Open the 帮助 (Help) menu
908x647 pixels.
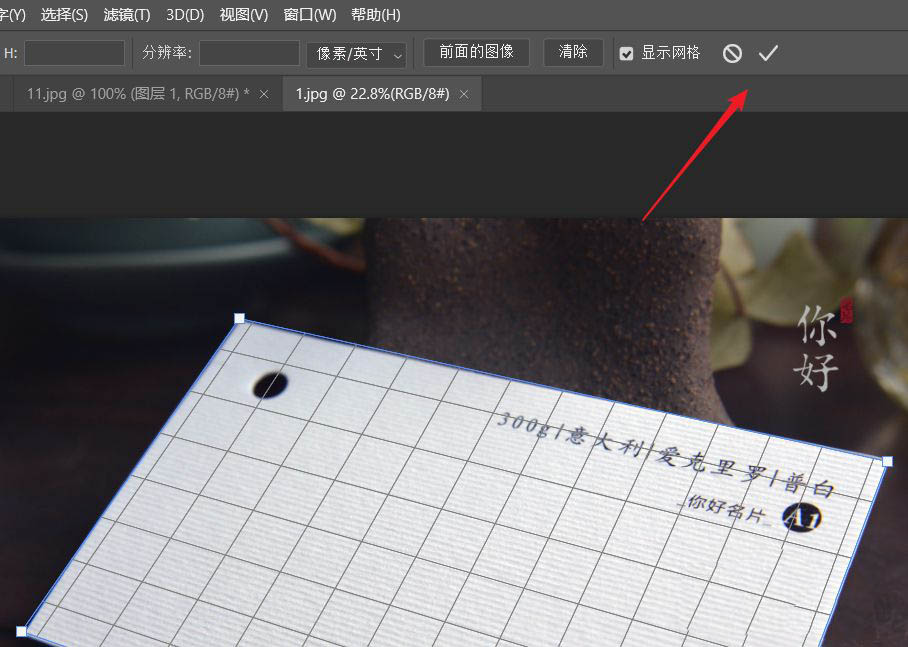(x=374, y=15)
